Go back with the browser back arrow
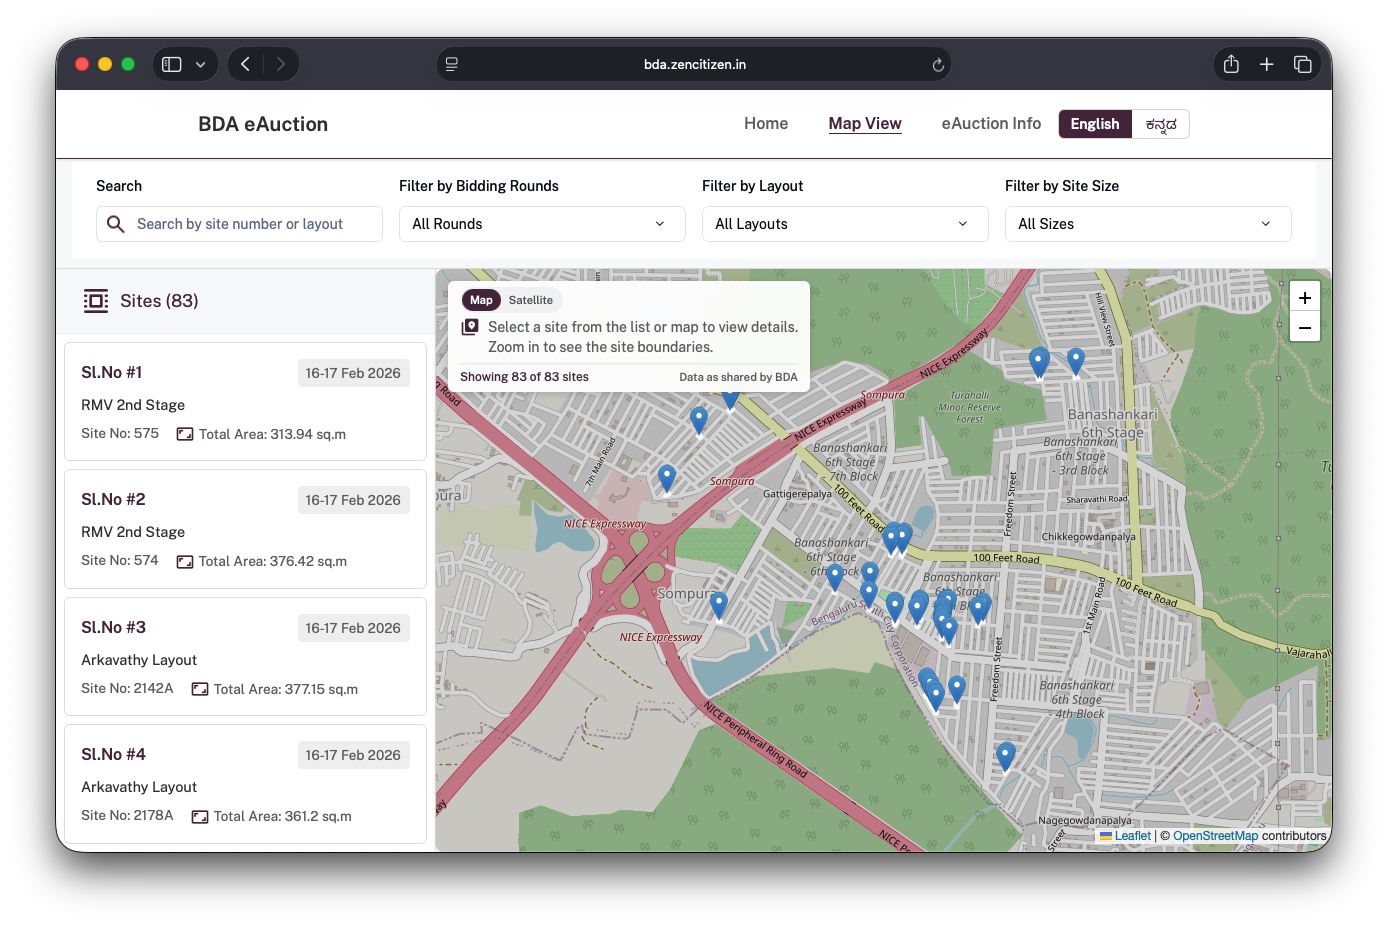 (x=245, y=64)
